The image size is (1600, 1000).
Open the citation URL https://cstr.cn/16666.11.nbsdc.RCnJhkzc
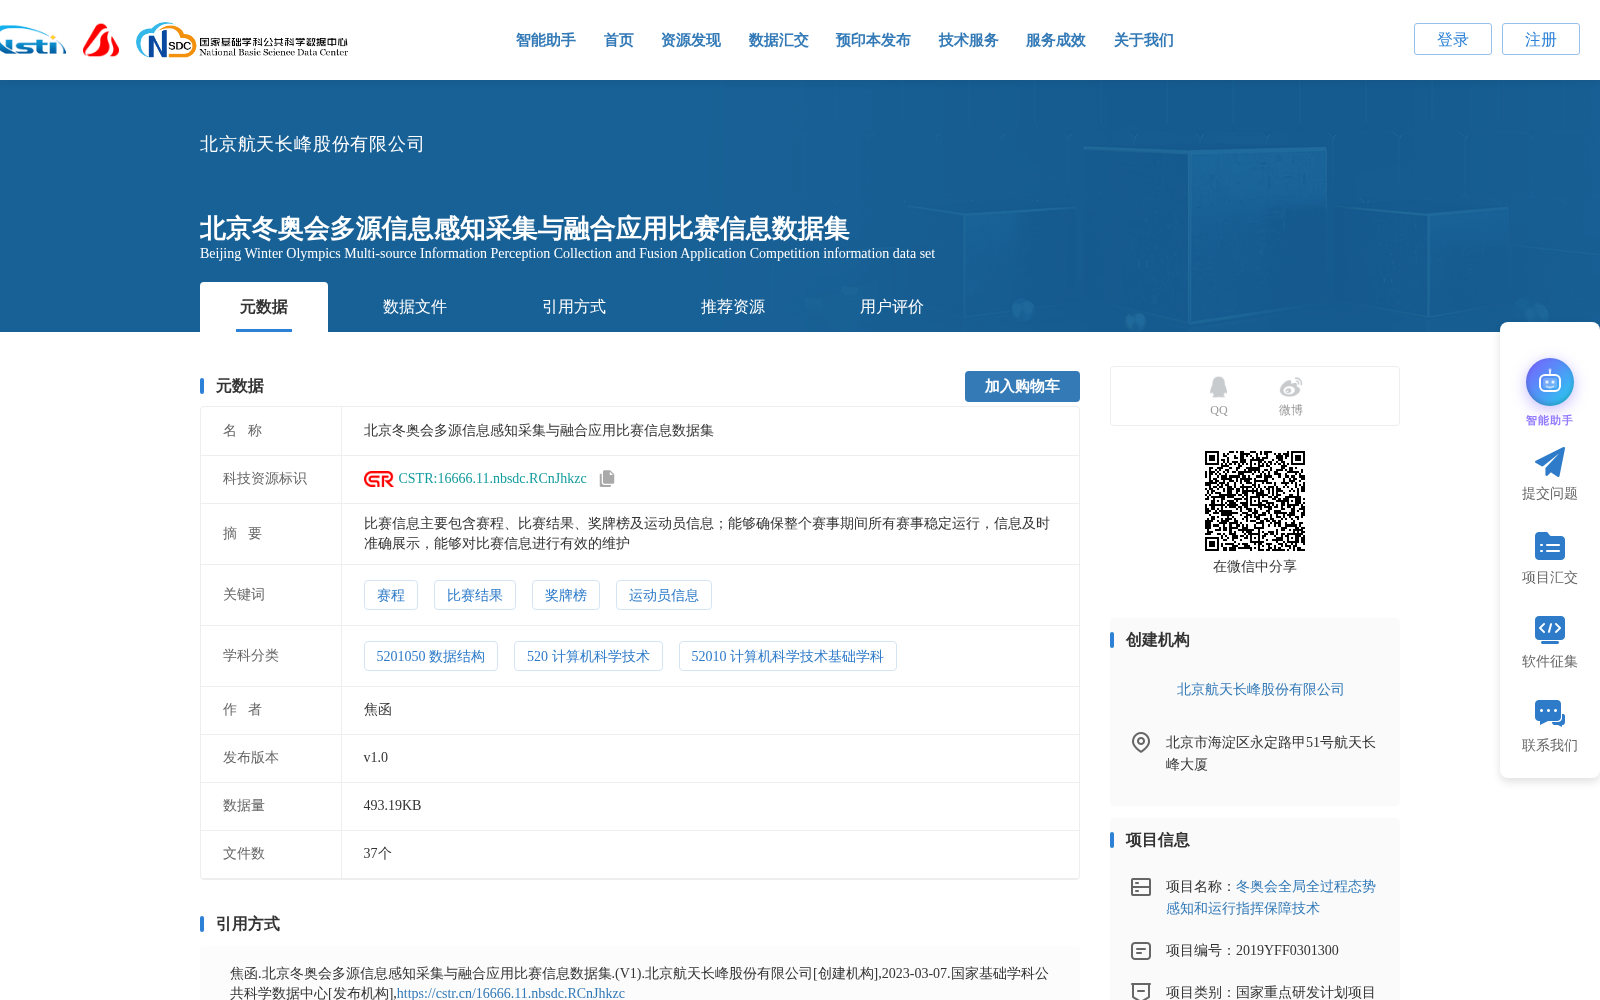[x=511, y=993]
